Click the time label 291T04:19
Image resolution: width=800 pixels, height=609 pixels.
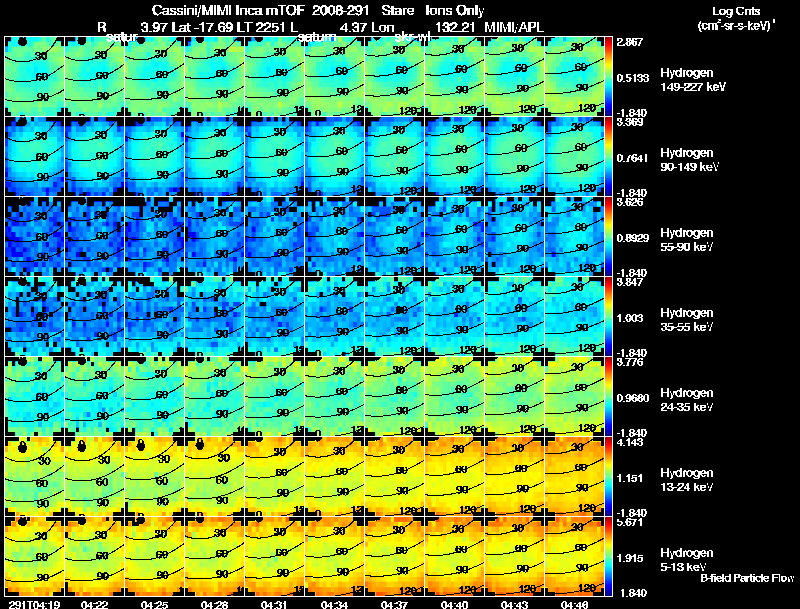tap(34, 604)
